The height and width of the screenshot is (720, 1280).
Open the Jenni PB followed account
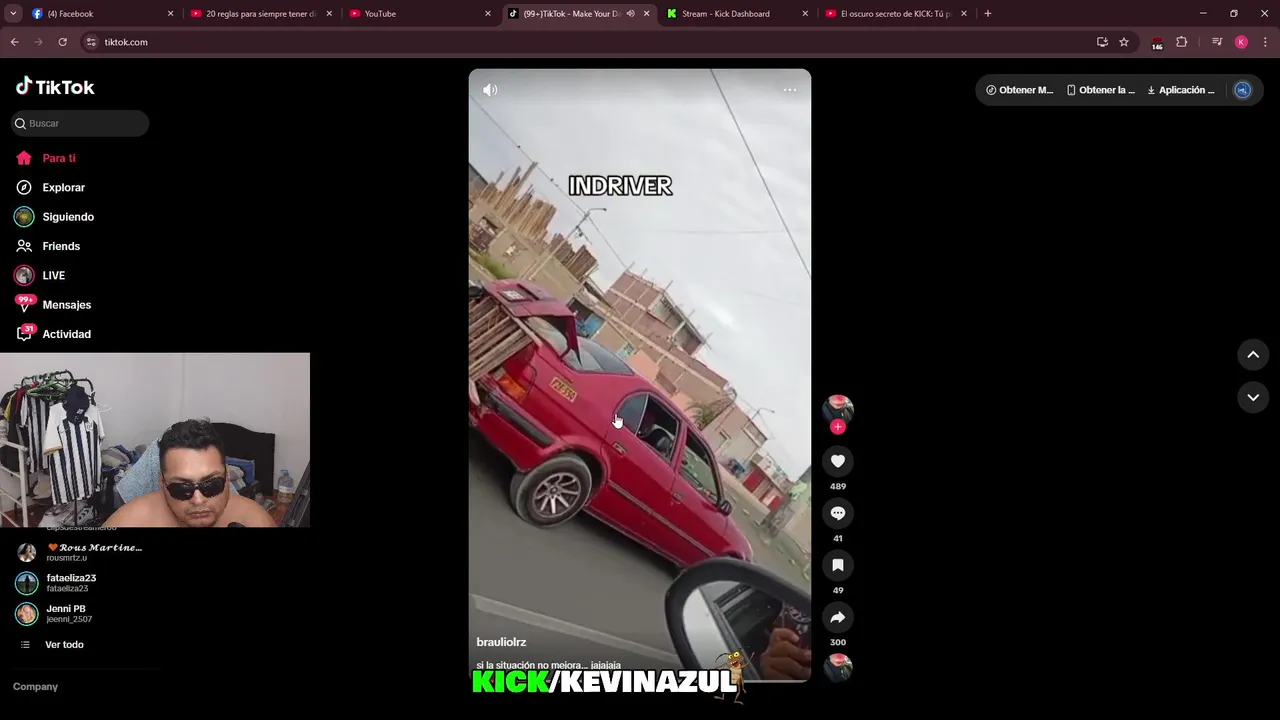pos(54,614)
